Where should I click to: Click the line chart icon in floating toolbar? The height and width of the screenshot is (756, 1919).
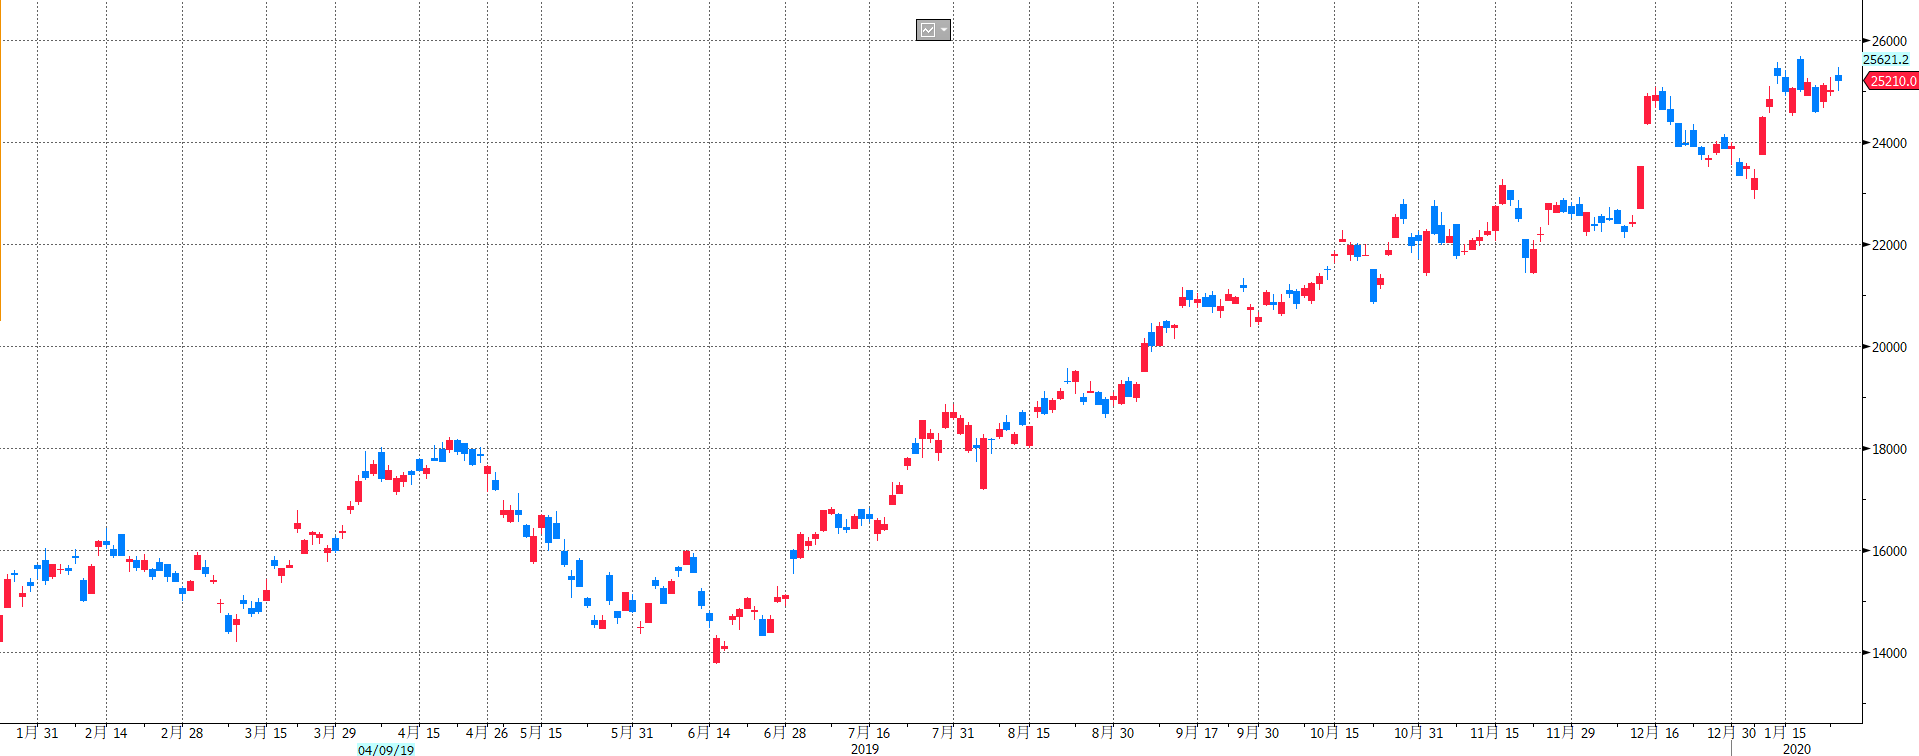tap(927, 30)
